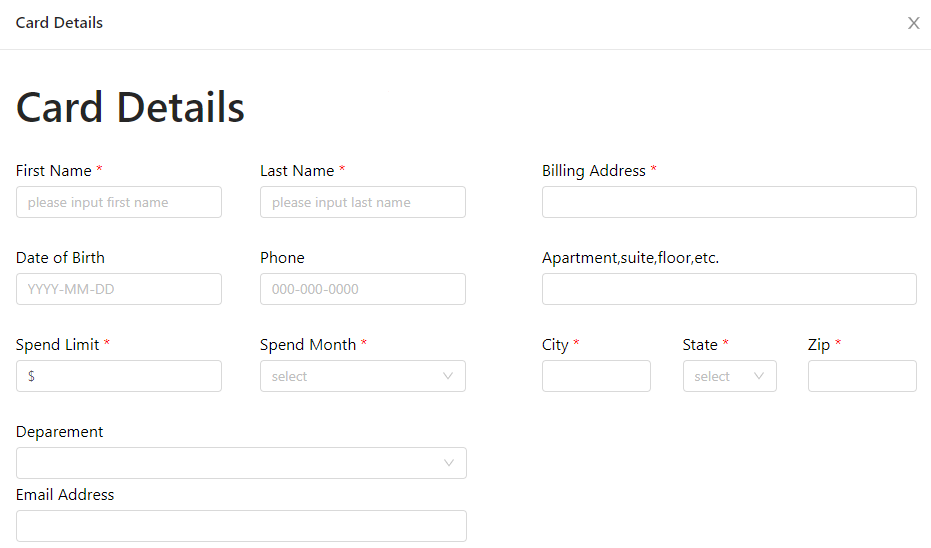Select the Date of Birth field
Image resolution: width=931 pixels, height=548 pixels.
point(118,289)
